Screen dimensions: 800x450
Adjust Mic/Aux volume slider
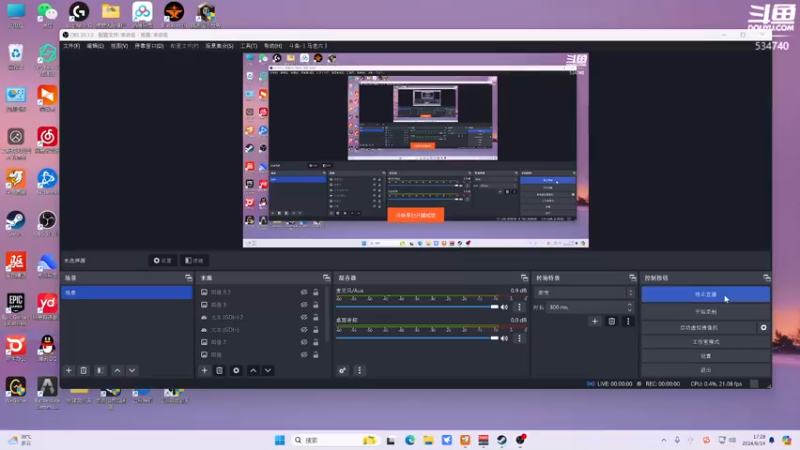click(417, 307)
